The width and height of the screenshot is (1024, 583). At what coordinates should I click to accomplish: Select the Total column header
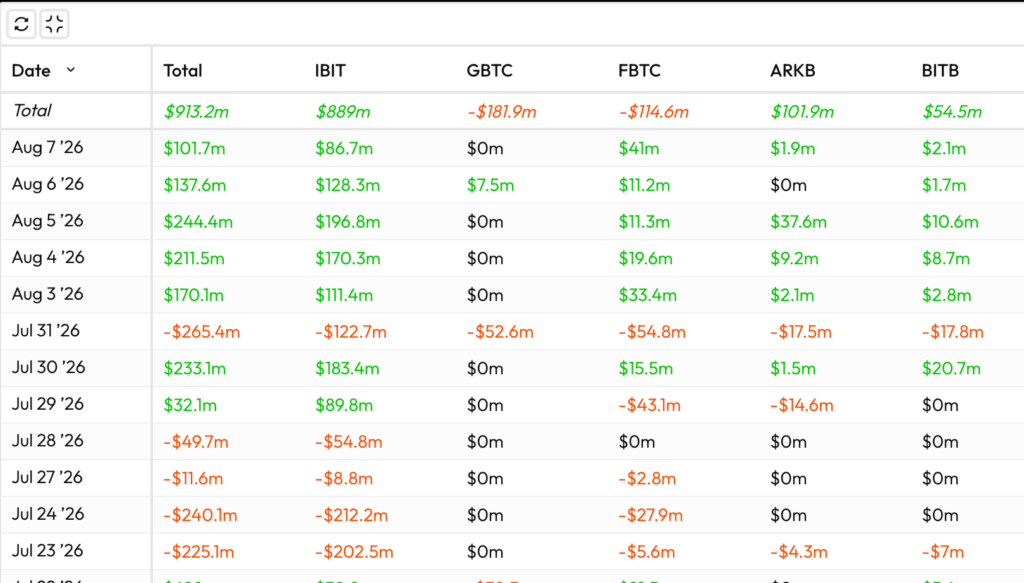(x=182, y=70)
